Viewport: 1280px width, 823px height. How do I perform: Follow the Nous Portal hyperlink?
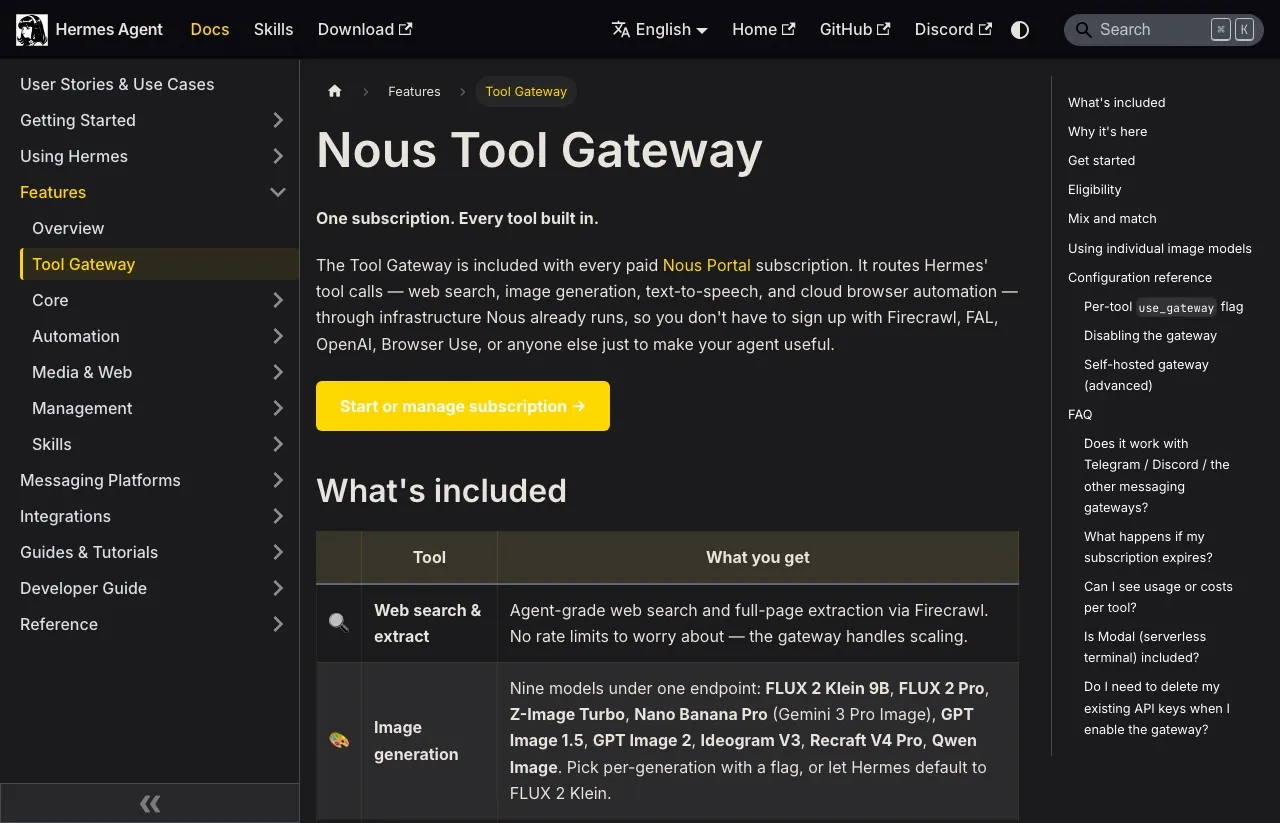pos(707,265)
